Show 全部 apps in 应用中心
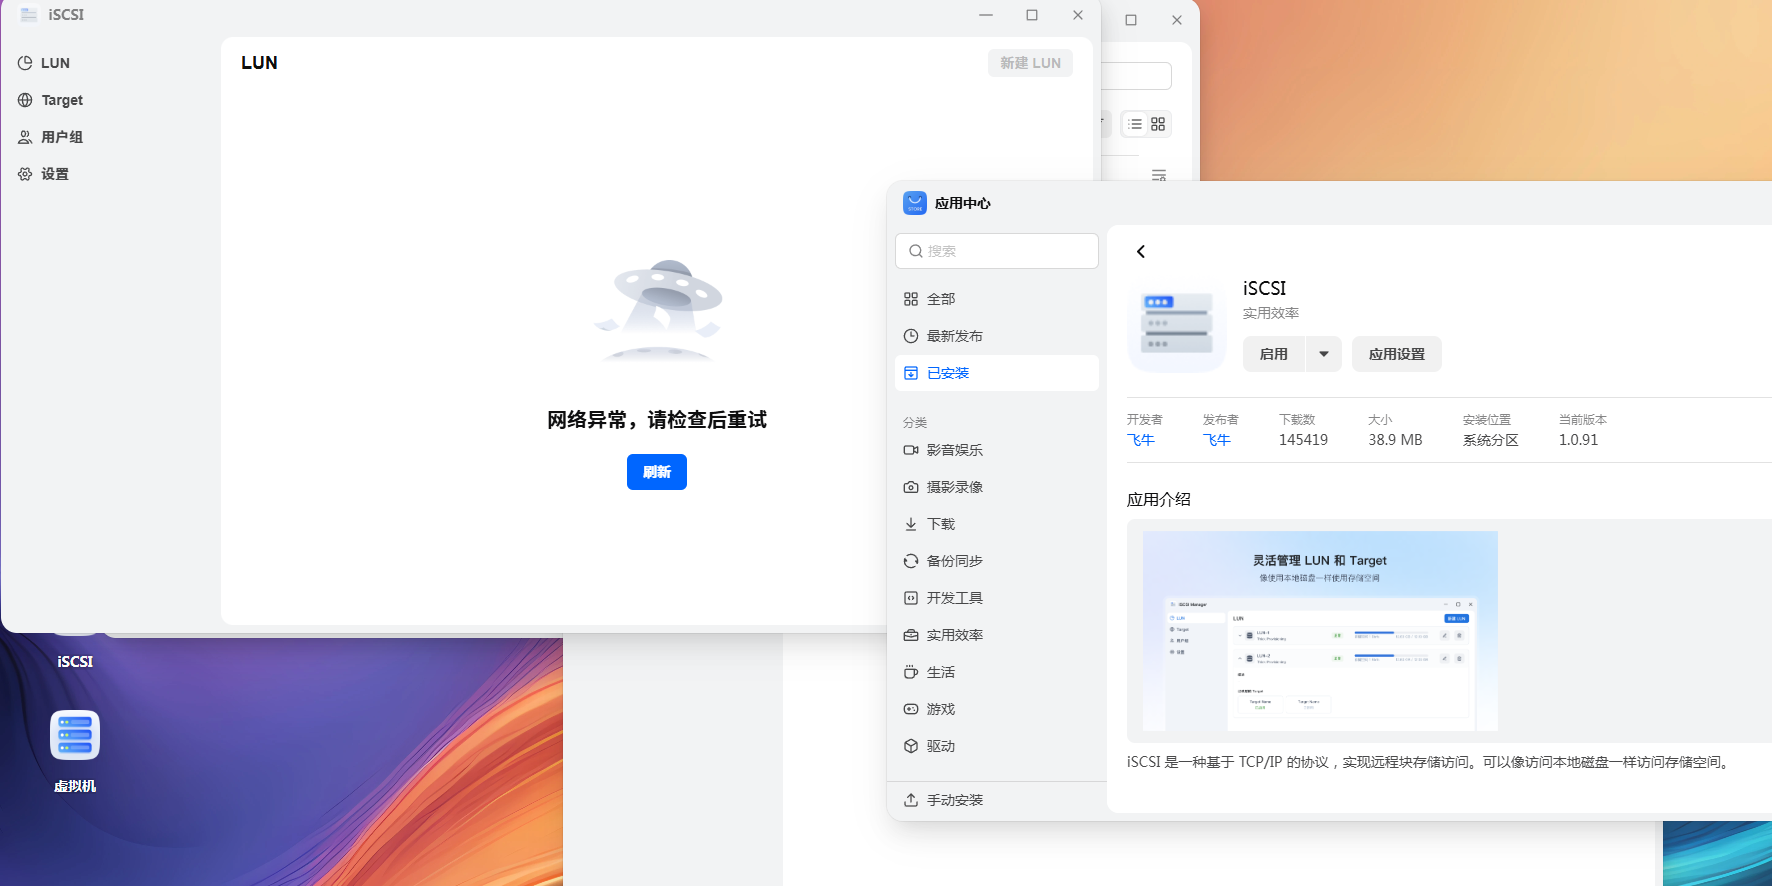The width and height of the screenshot is (1772, 886). [x=997, y=299]
